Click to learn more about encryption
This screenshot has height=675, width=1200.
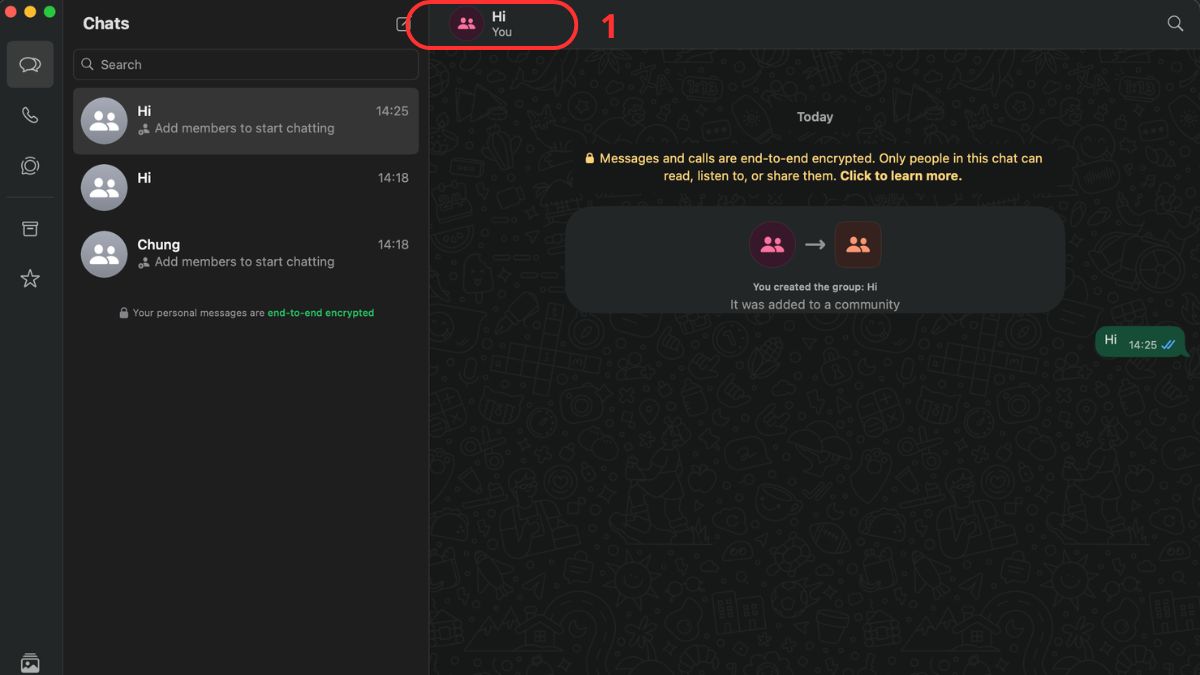[900, 176]
